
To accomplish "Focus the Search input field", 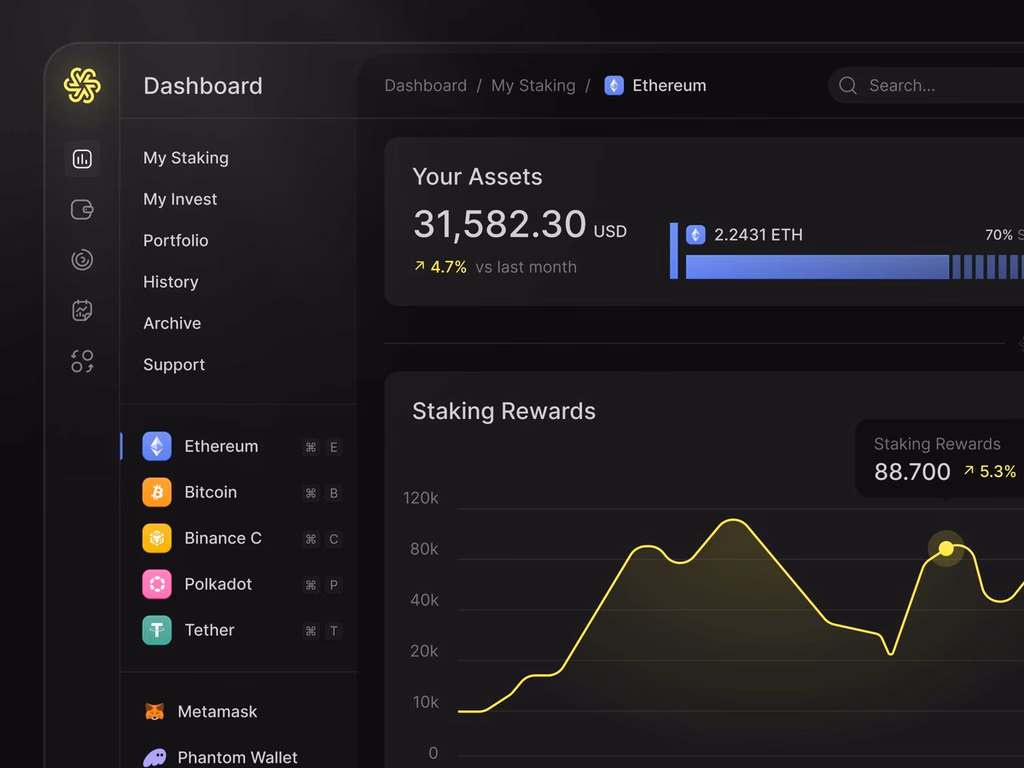I will tap(926, 86).
